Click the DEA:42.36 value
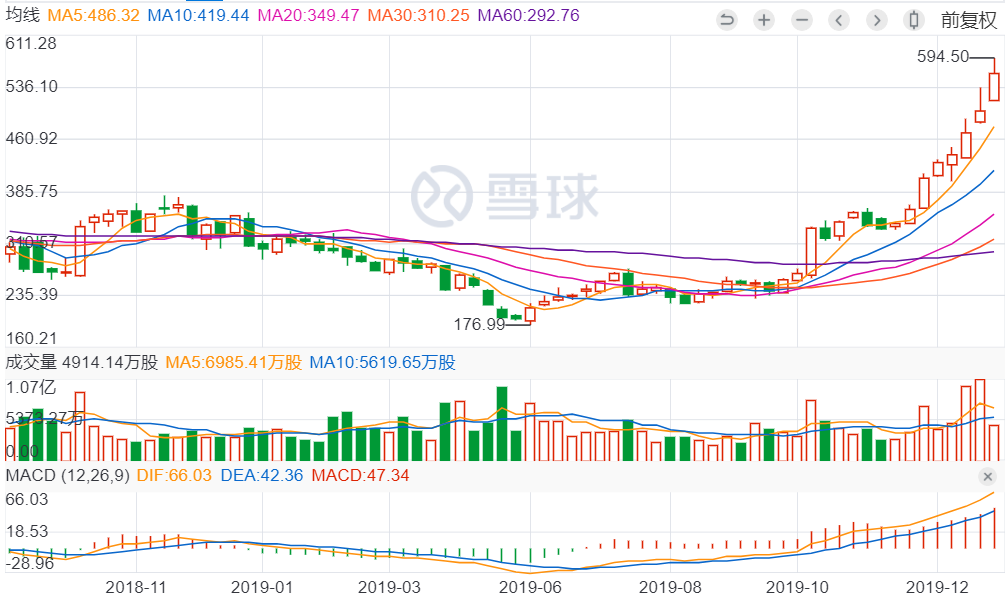 [x=262, y=476]
